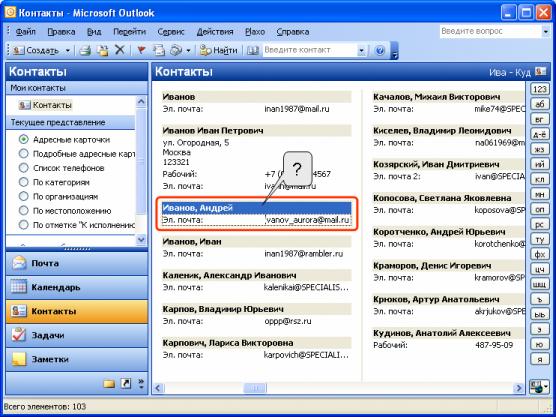Click the blue Help question mark icon

coord(380,50)
